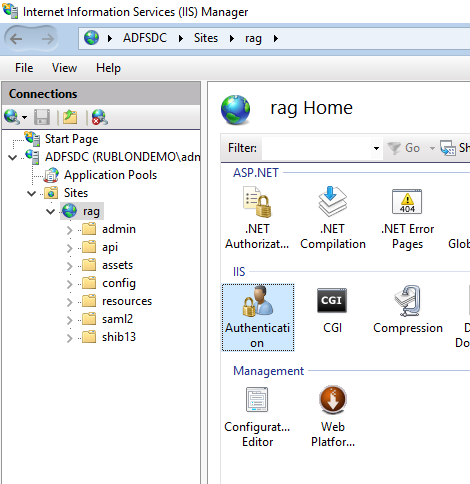Open the .NET Error Pages icon
Image resolution: width=470 pixels, height=484 pixels.
pos(407,218)
